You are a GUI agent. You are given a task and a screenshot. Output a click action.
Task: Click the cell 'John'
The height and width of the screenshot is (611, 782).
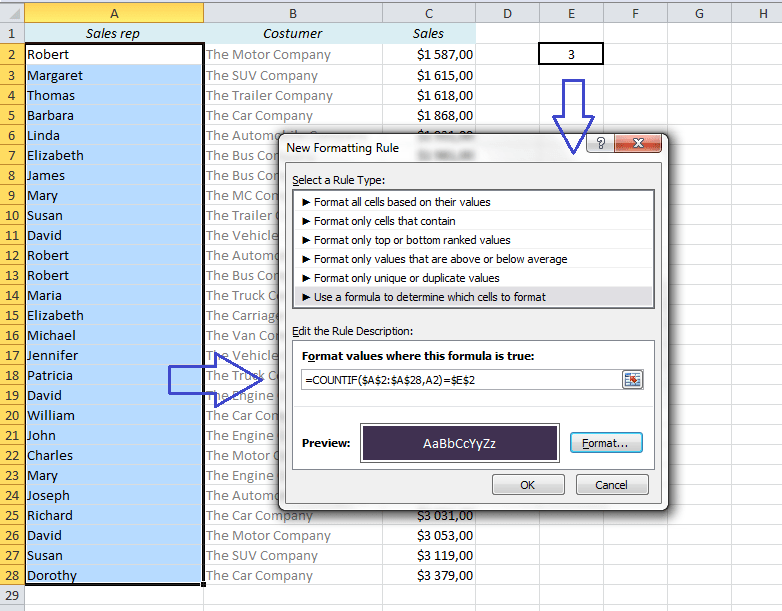[x=114, y=435]
